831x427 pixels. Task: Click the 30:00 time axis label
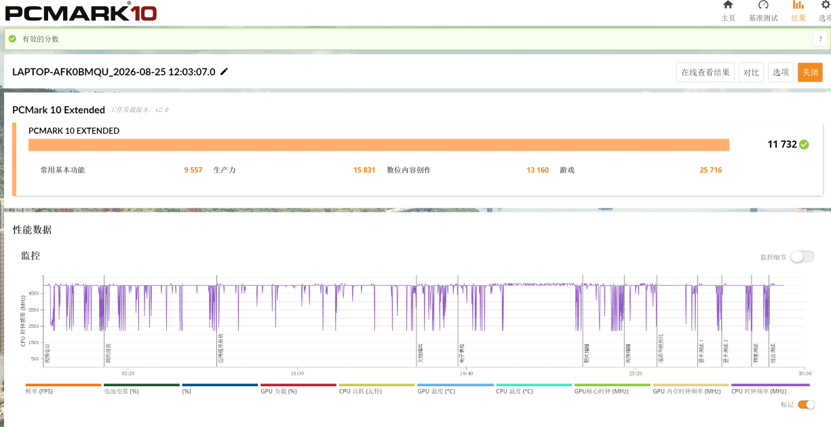(x=805, y=373)
